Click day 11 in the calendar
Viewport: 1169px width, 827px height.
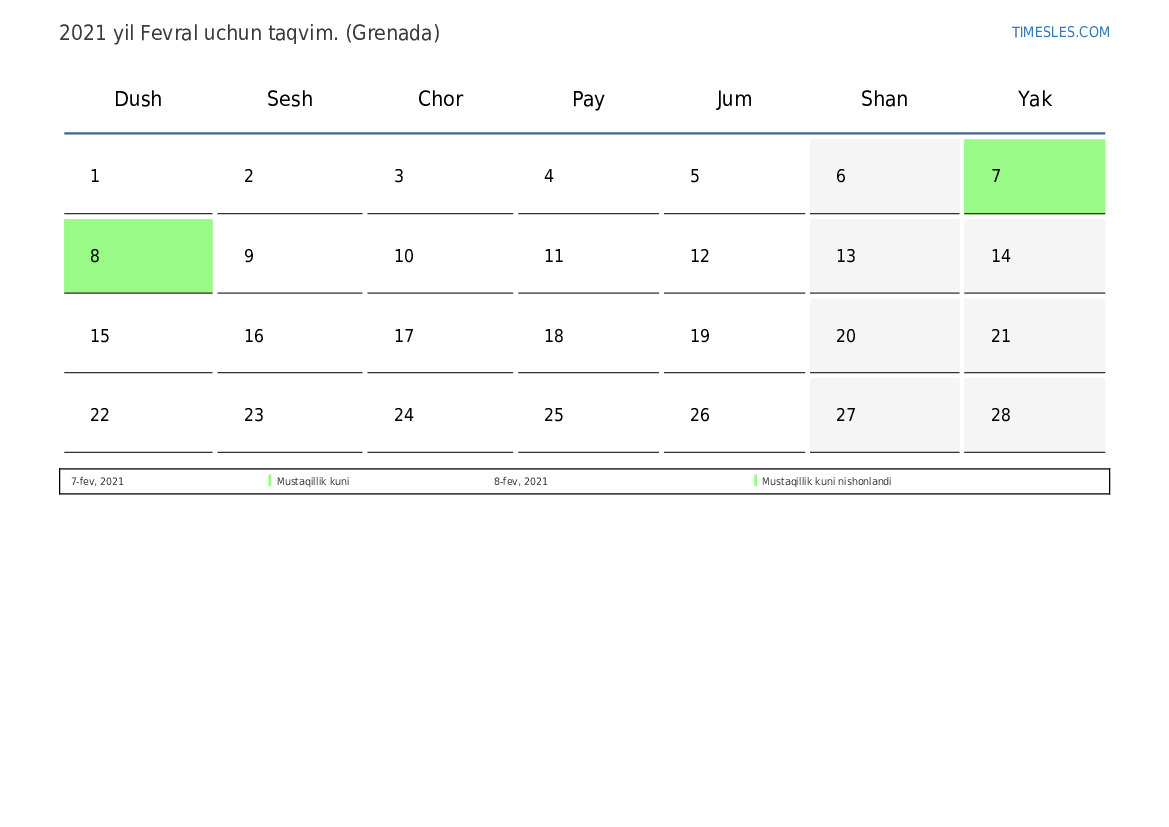click(x=588, y=256)
